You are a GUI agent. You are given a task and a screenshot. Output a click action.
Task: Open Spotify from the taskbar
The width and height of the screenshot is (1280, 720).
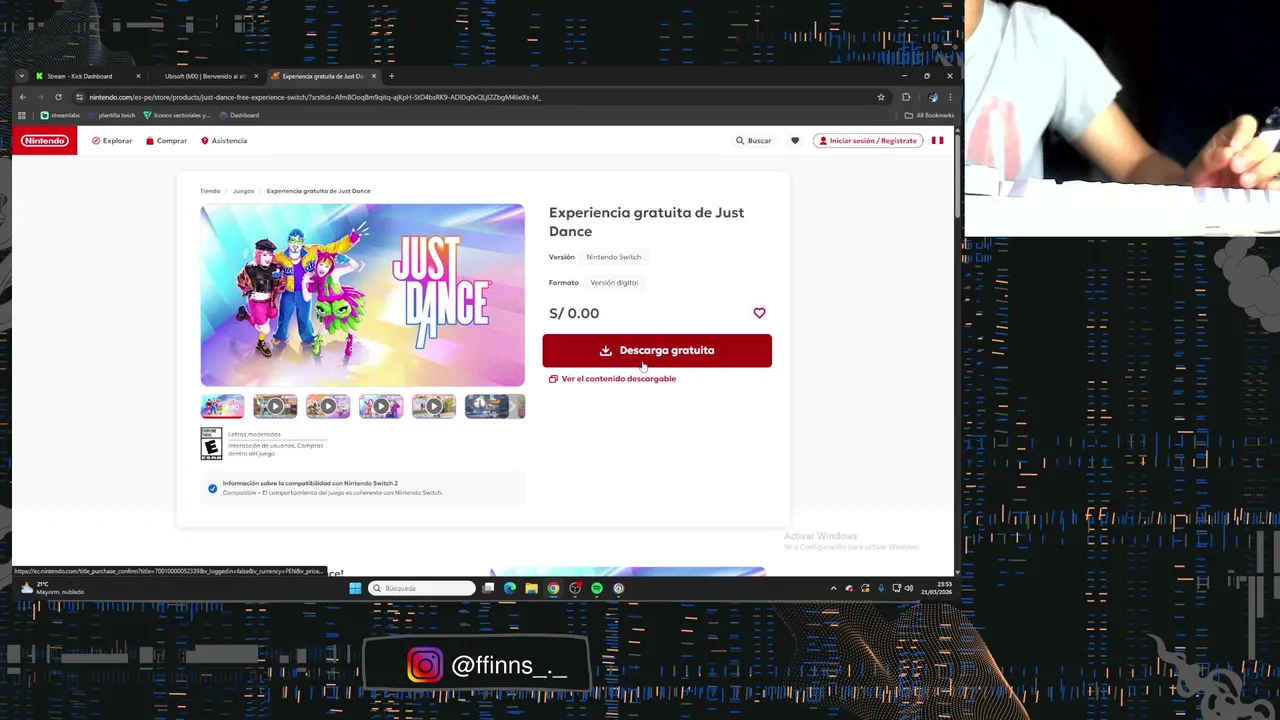pos(597,588)
